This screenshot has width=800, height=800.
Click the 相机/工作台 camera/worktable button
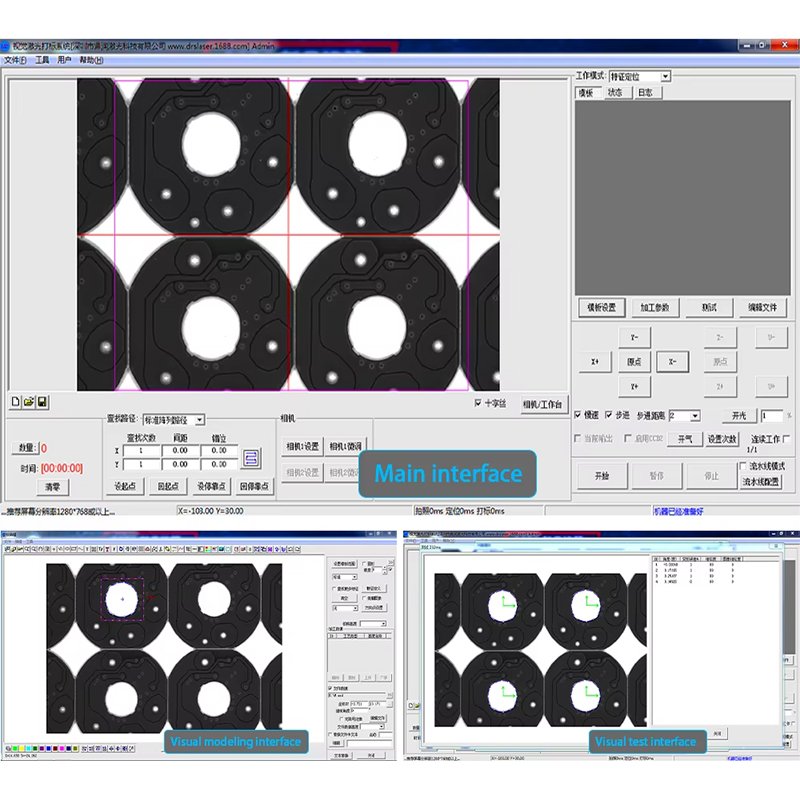[x=542, y=405]
